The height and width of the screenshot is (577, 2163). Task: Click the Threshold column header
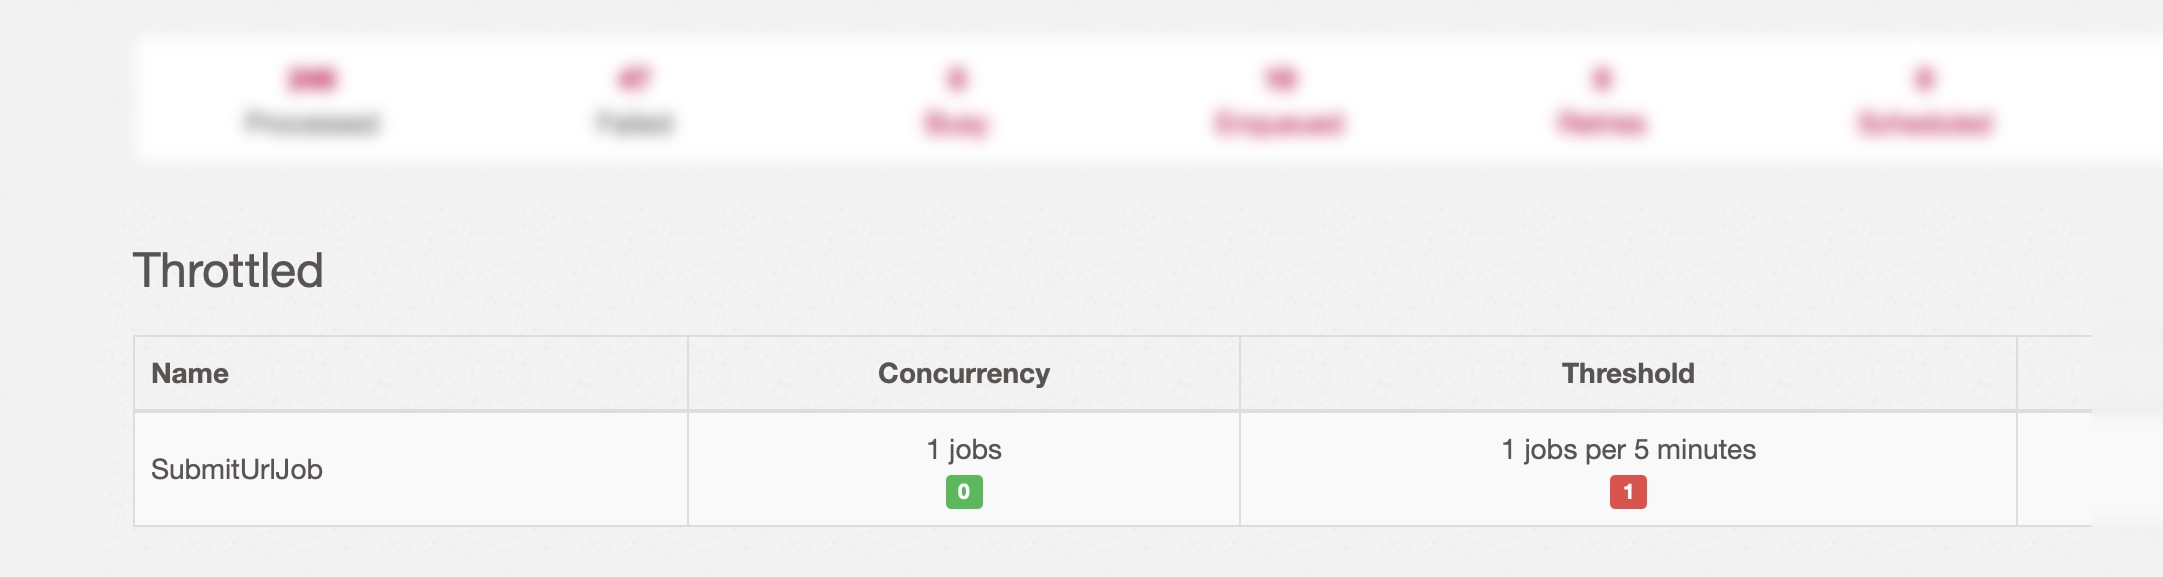(1628, 374)
